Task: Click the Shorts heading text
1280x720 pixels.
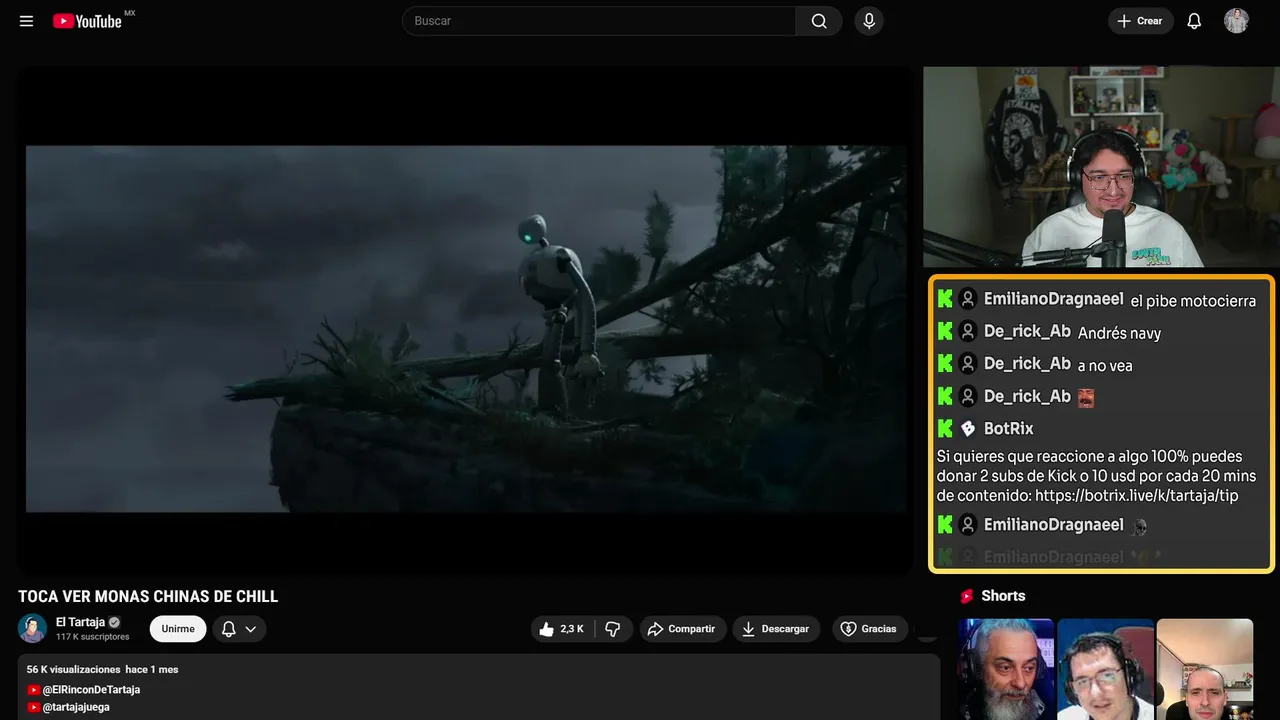Action: click(x=1003, y=596)
